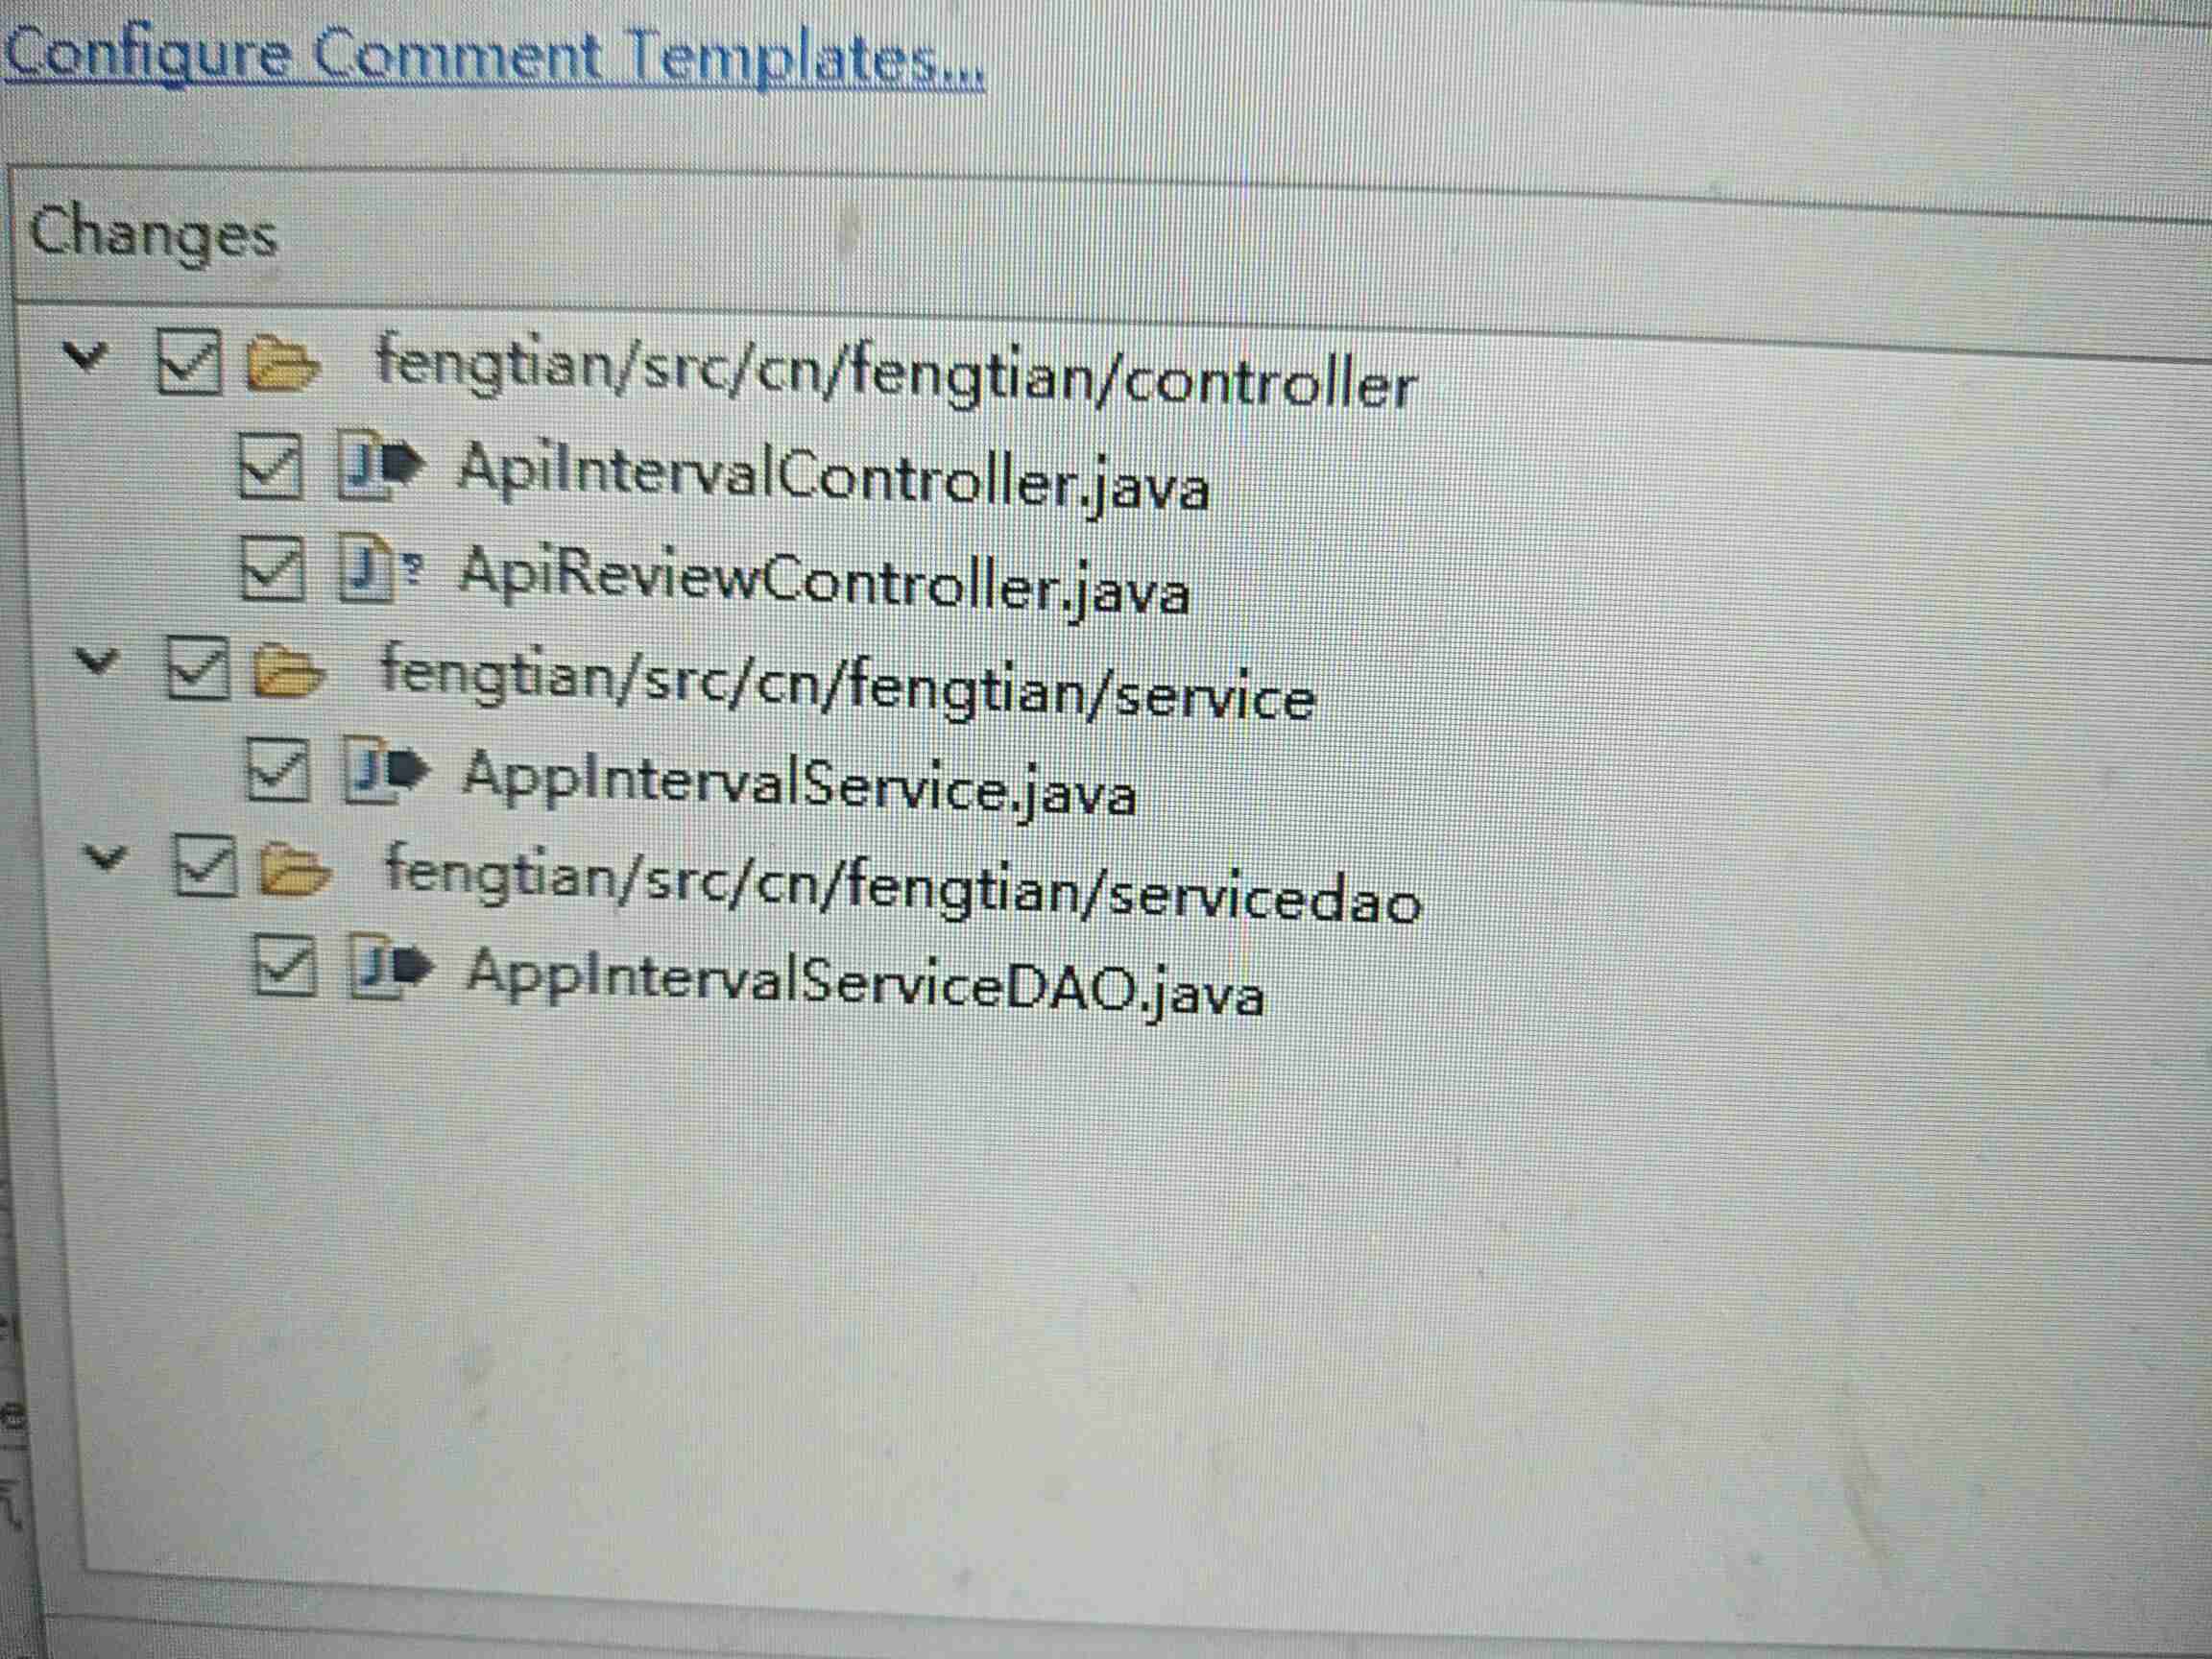Collapse the fengtian service folder node
Viewport: 2212px width, 1659px height.
coord(97,660)
